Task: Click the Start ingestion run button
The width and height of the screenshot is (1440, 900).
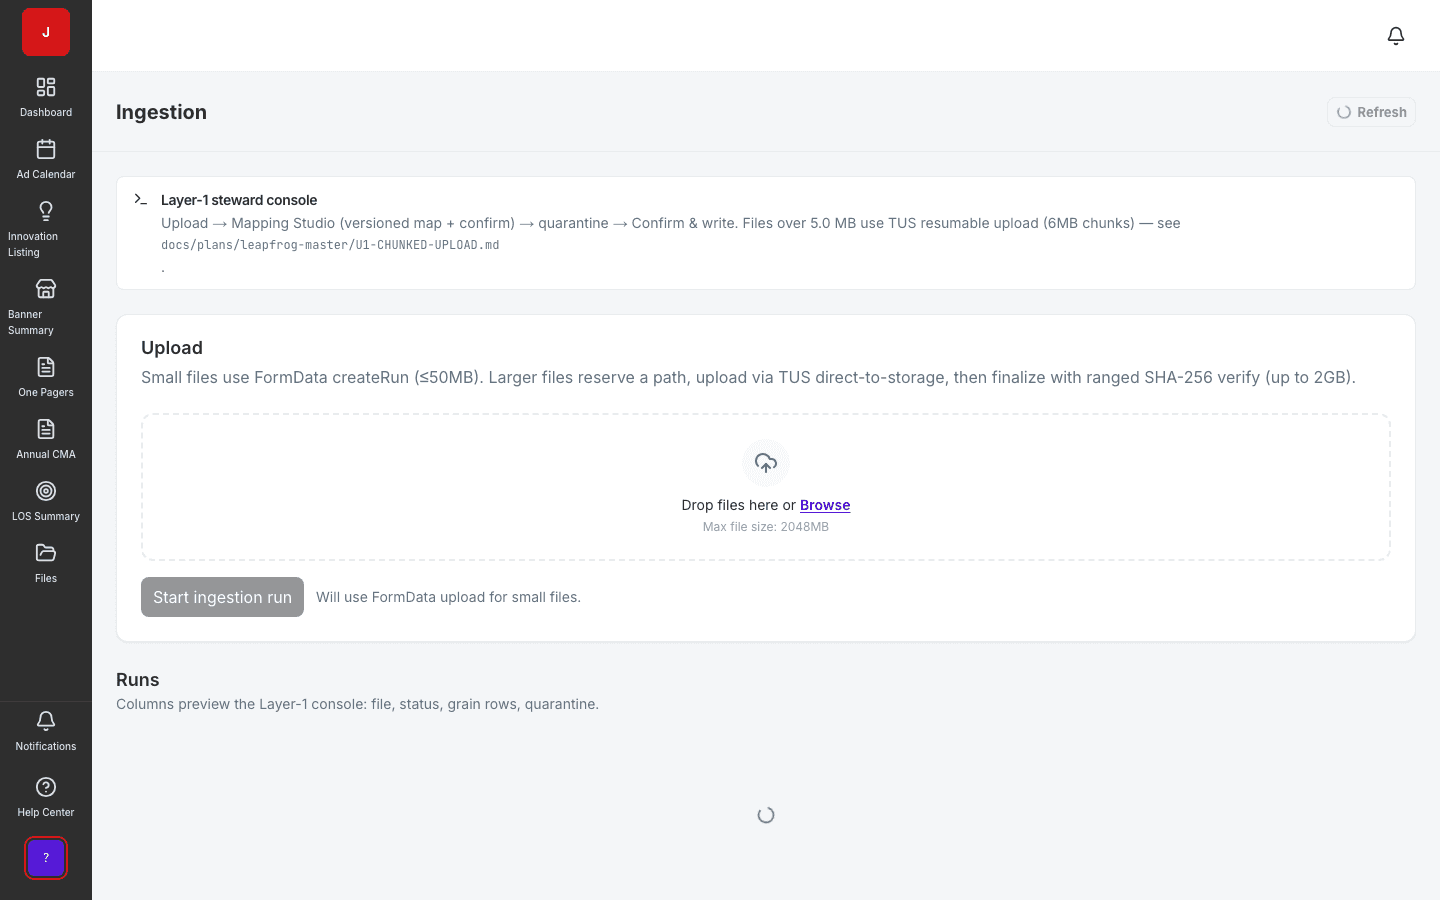Action: 222,597
